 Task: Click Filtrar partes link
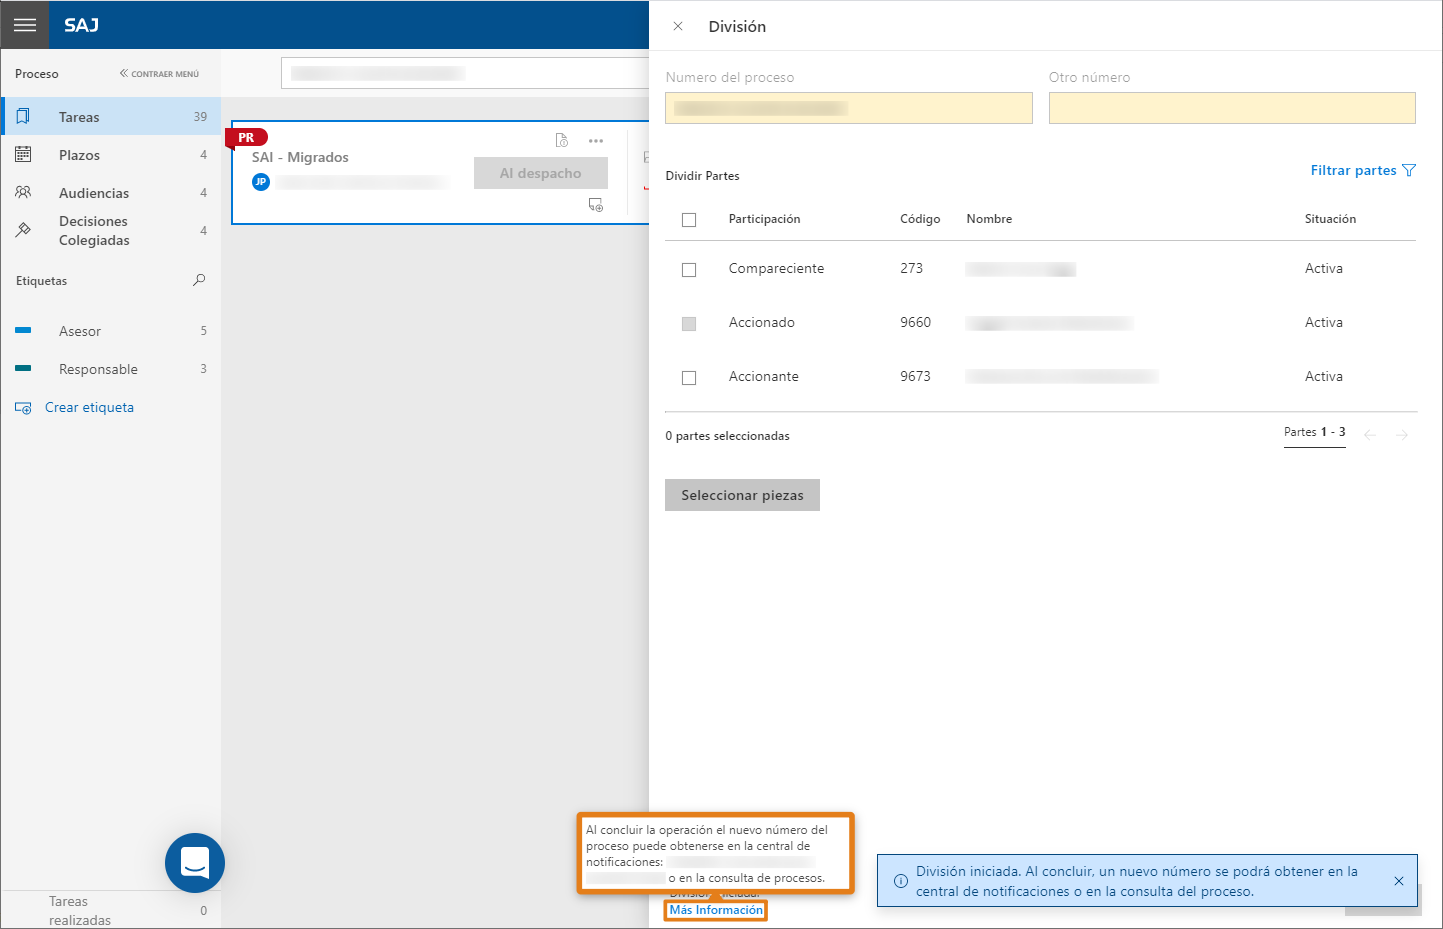click(1353, 170)
